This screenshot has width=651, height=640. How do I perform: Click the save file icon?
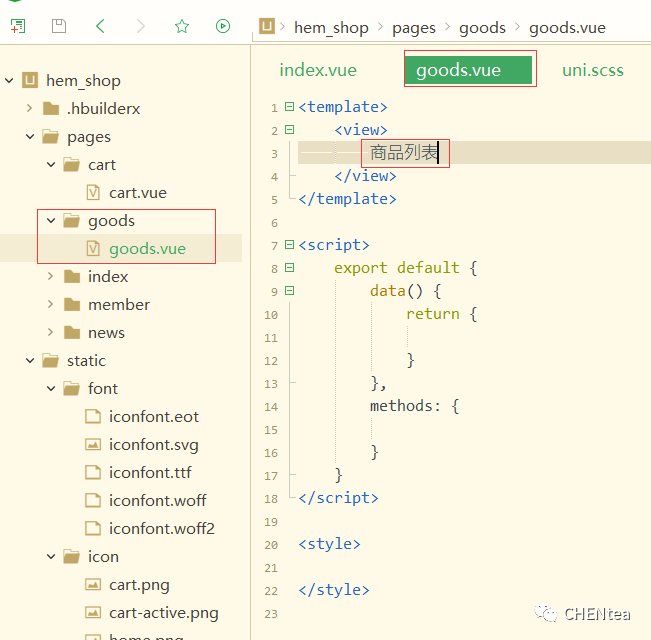[x=59, y=27]
